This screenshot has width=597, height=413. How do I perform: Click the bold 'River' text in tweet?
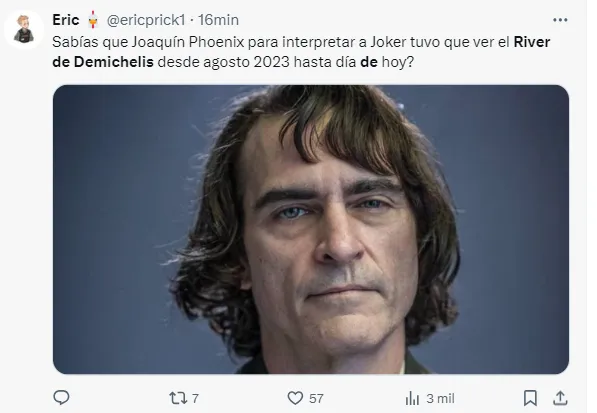coord(532,42)
